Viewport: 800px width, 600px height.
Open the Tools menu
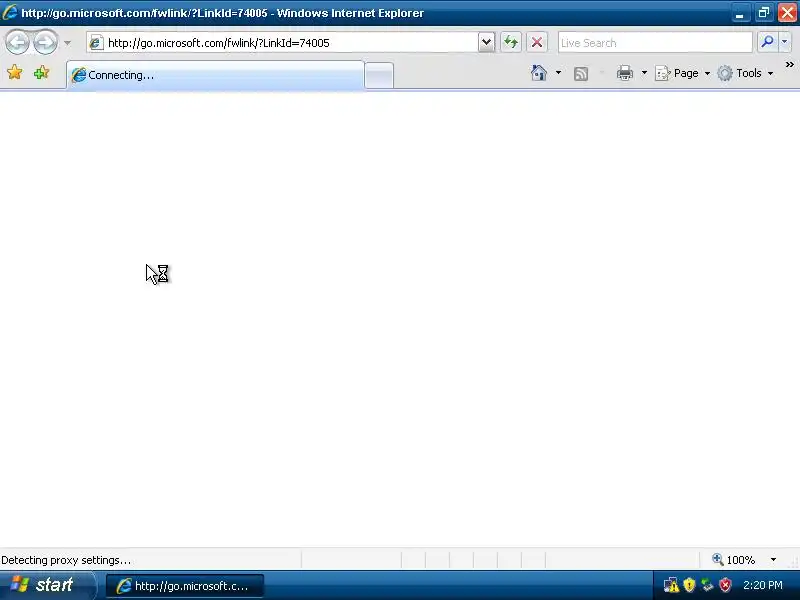745,73
